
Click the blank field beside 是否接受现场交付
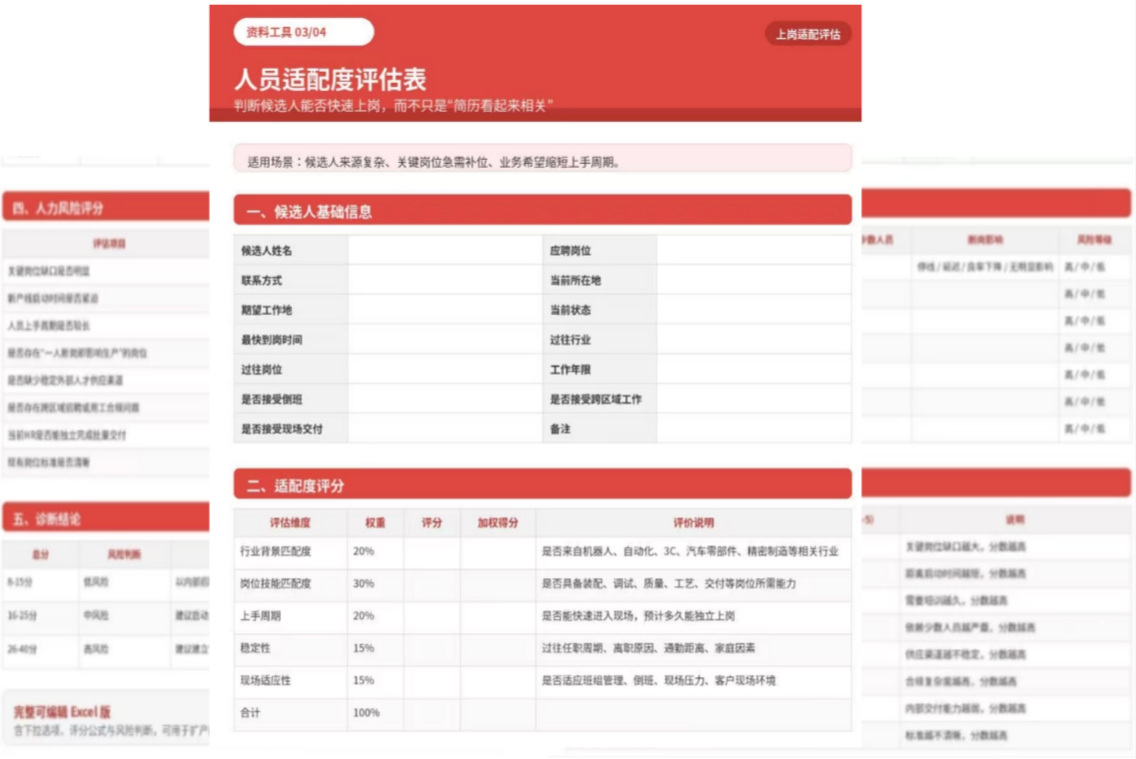[x=445, y=429]
